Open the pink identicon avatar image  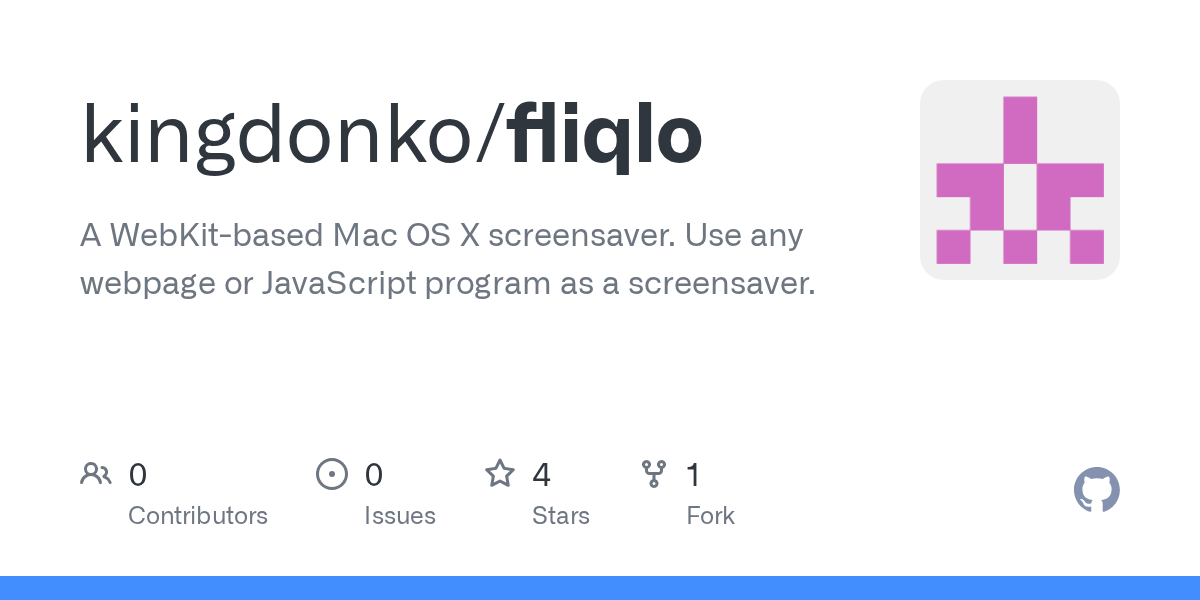1019,180
